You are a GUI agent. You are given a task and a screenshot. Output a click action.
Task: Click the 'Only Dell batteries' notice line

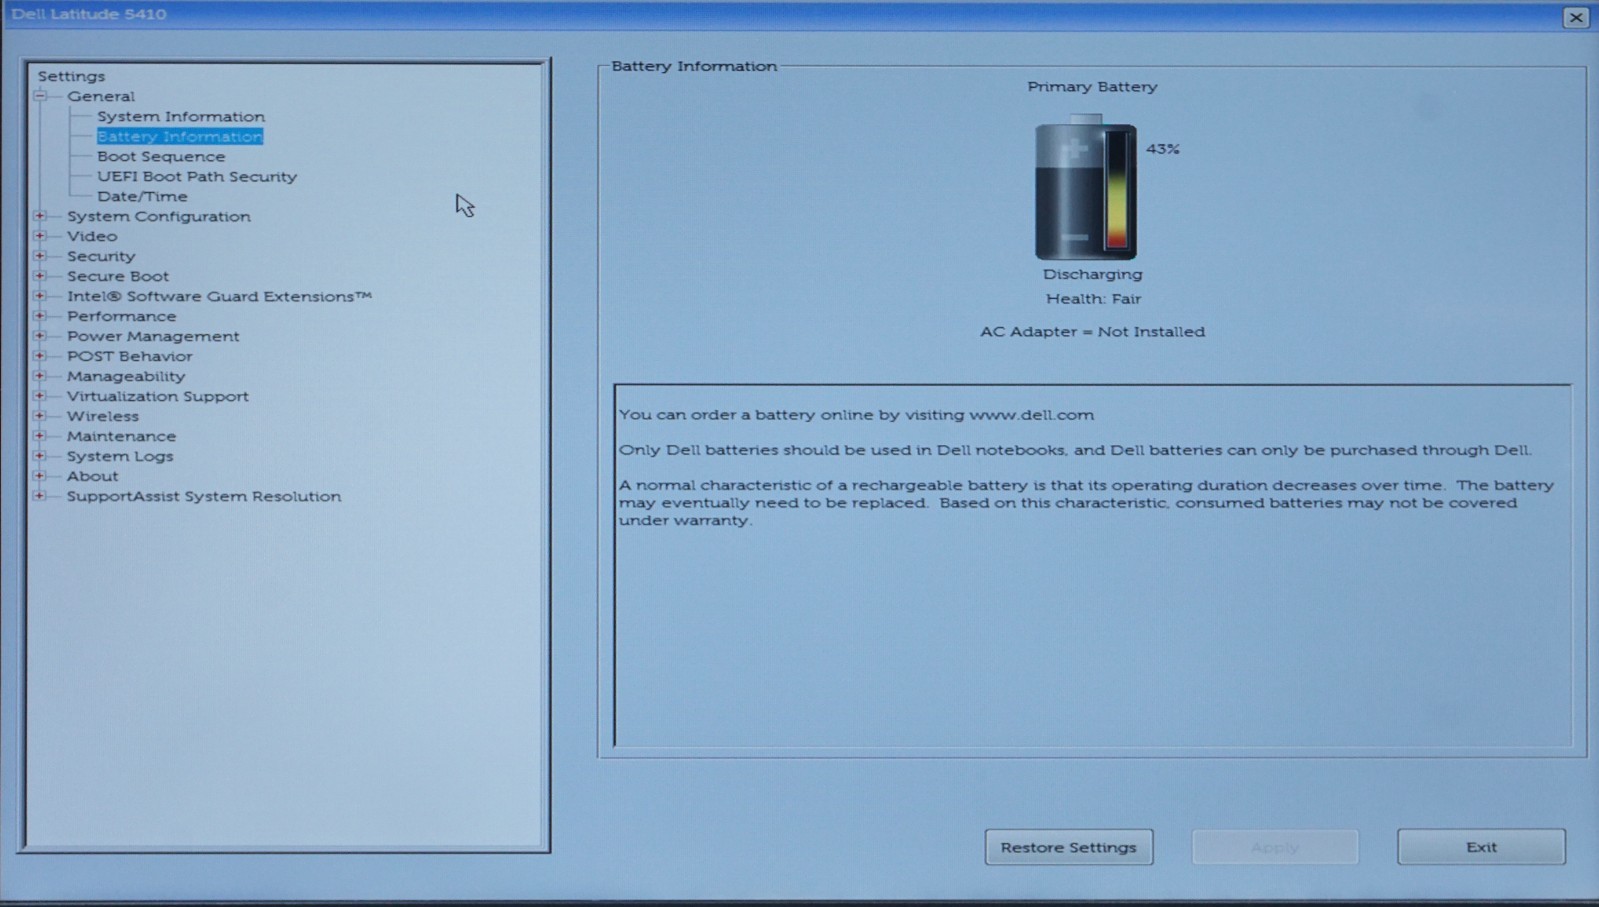1075,450
